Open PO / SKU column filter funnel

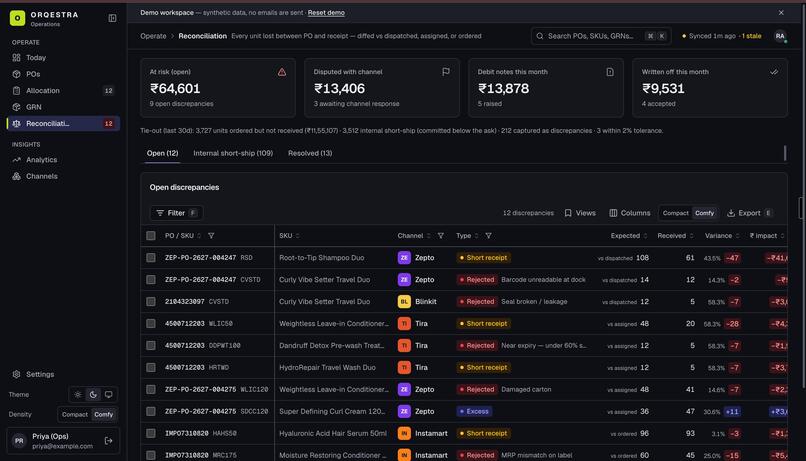pos(211,235)
